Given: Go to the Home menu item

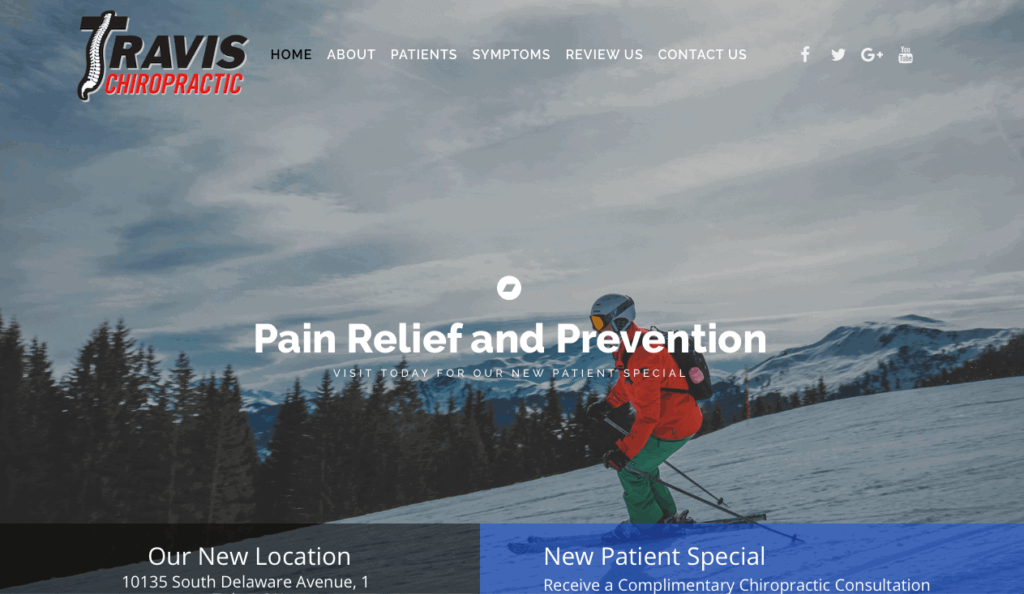Looking at the screenshot, I should pos(291,55).
